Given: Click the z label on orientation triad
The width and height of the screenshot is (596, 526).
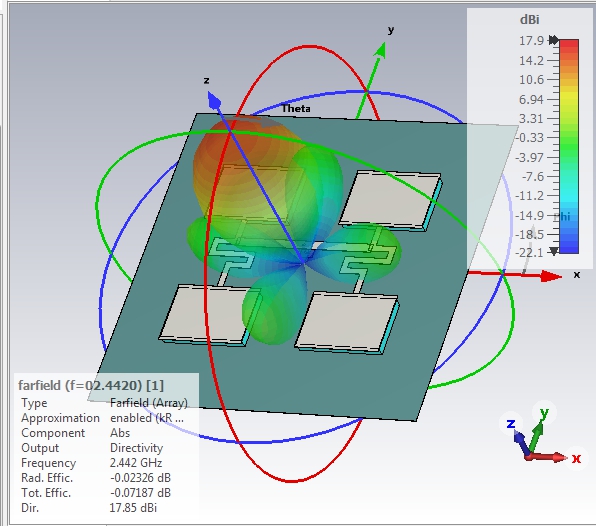Looking at the screenshot, I should coord(510,423).
